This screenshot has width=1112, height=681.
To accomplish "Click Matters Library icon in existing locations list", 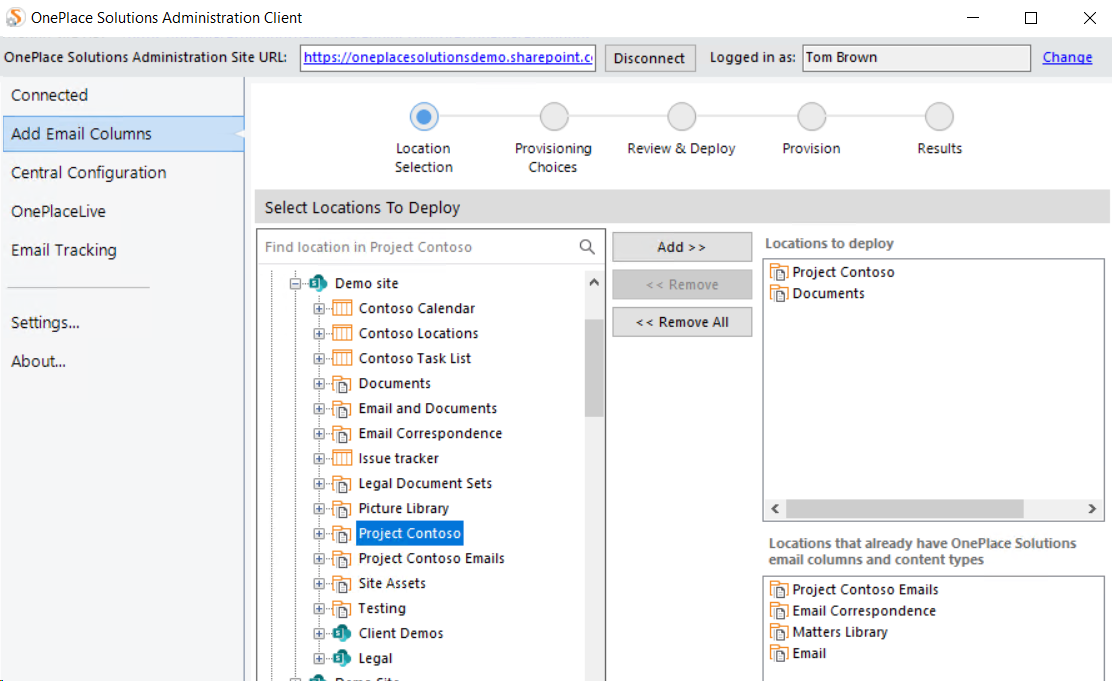I will pyautogui.click(x=779, y=632).
